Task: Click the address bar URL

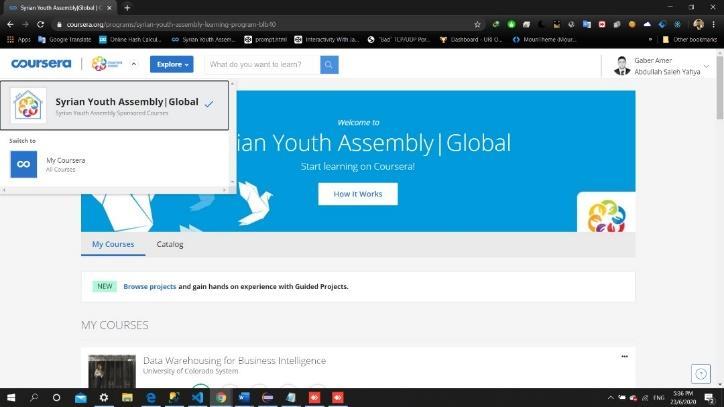Action: pos(171,24)
